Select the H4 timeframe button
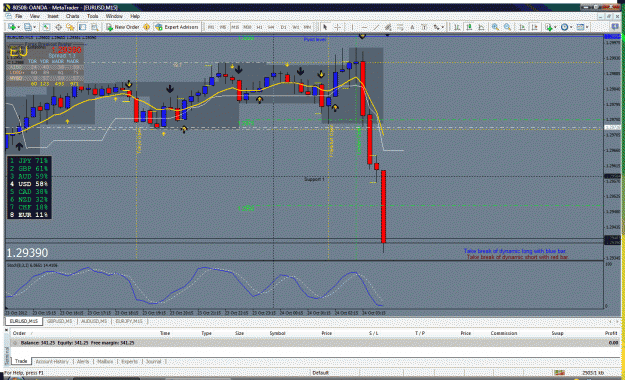Viewport: 625px width, 380px height. (271, 27)
